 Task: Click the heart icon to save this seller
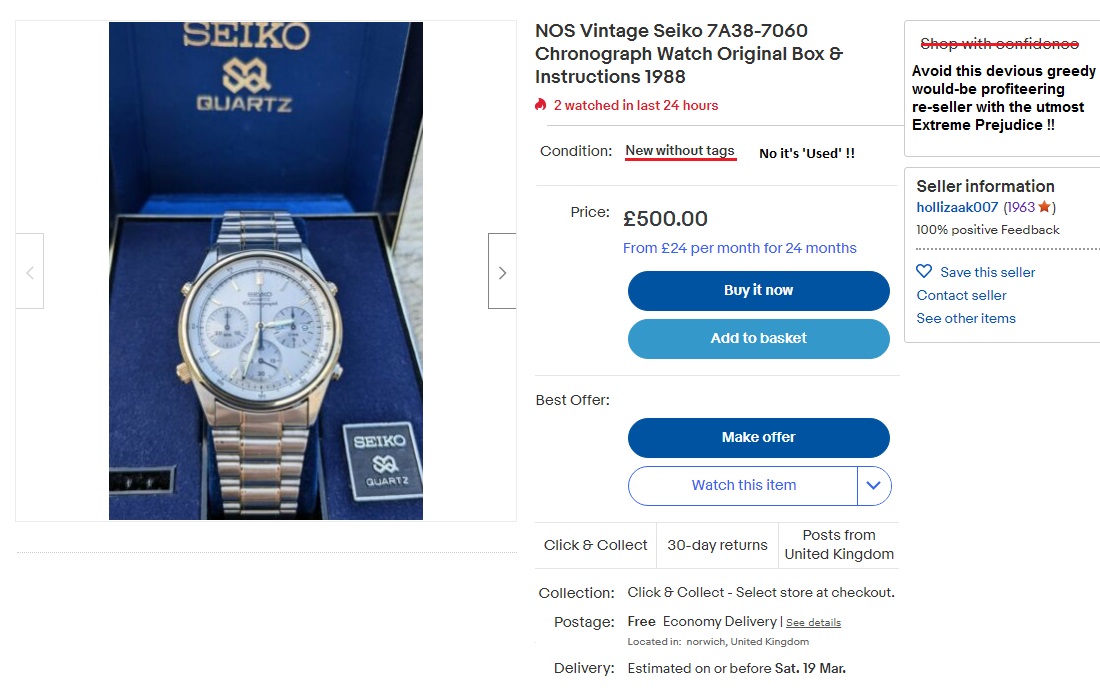tap(923, 271)
